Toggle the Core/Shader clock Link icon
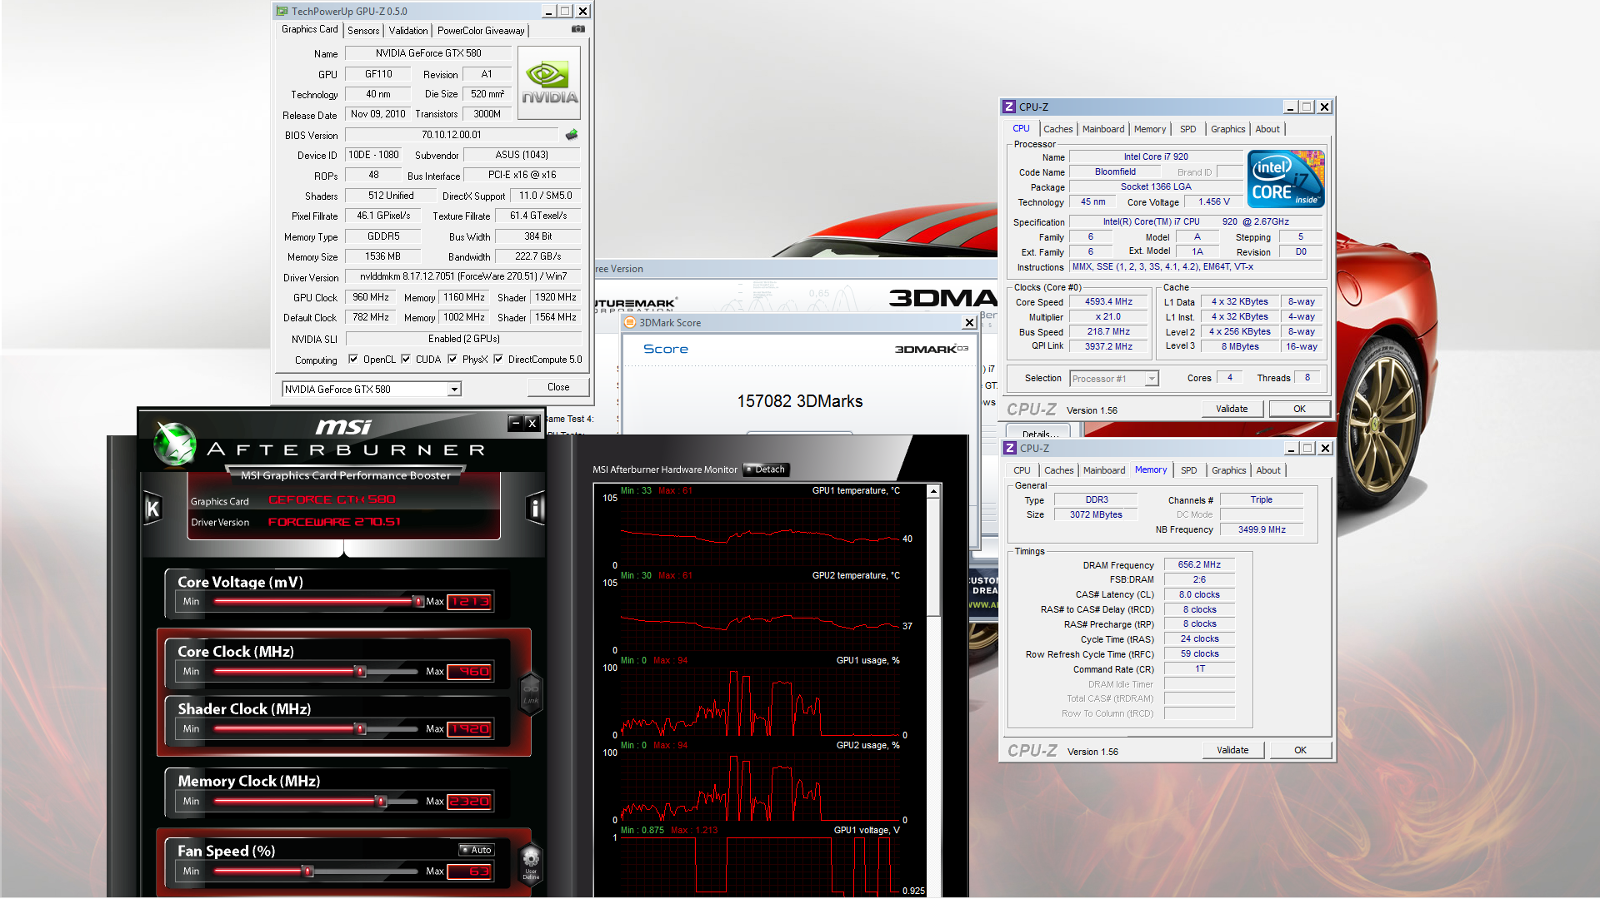 (x=530, y=692)
